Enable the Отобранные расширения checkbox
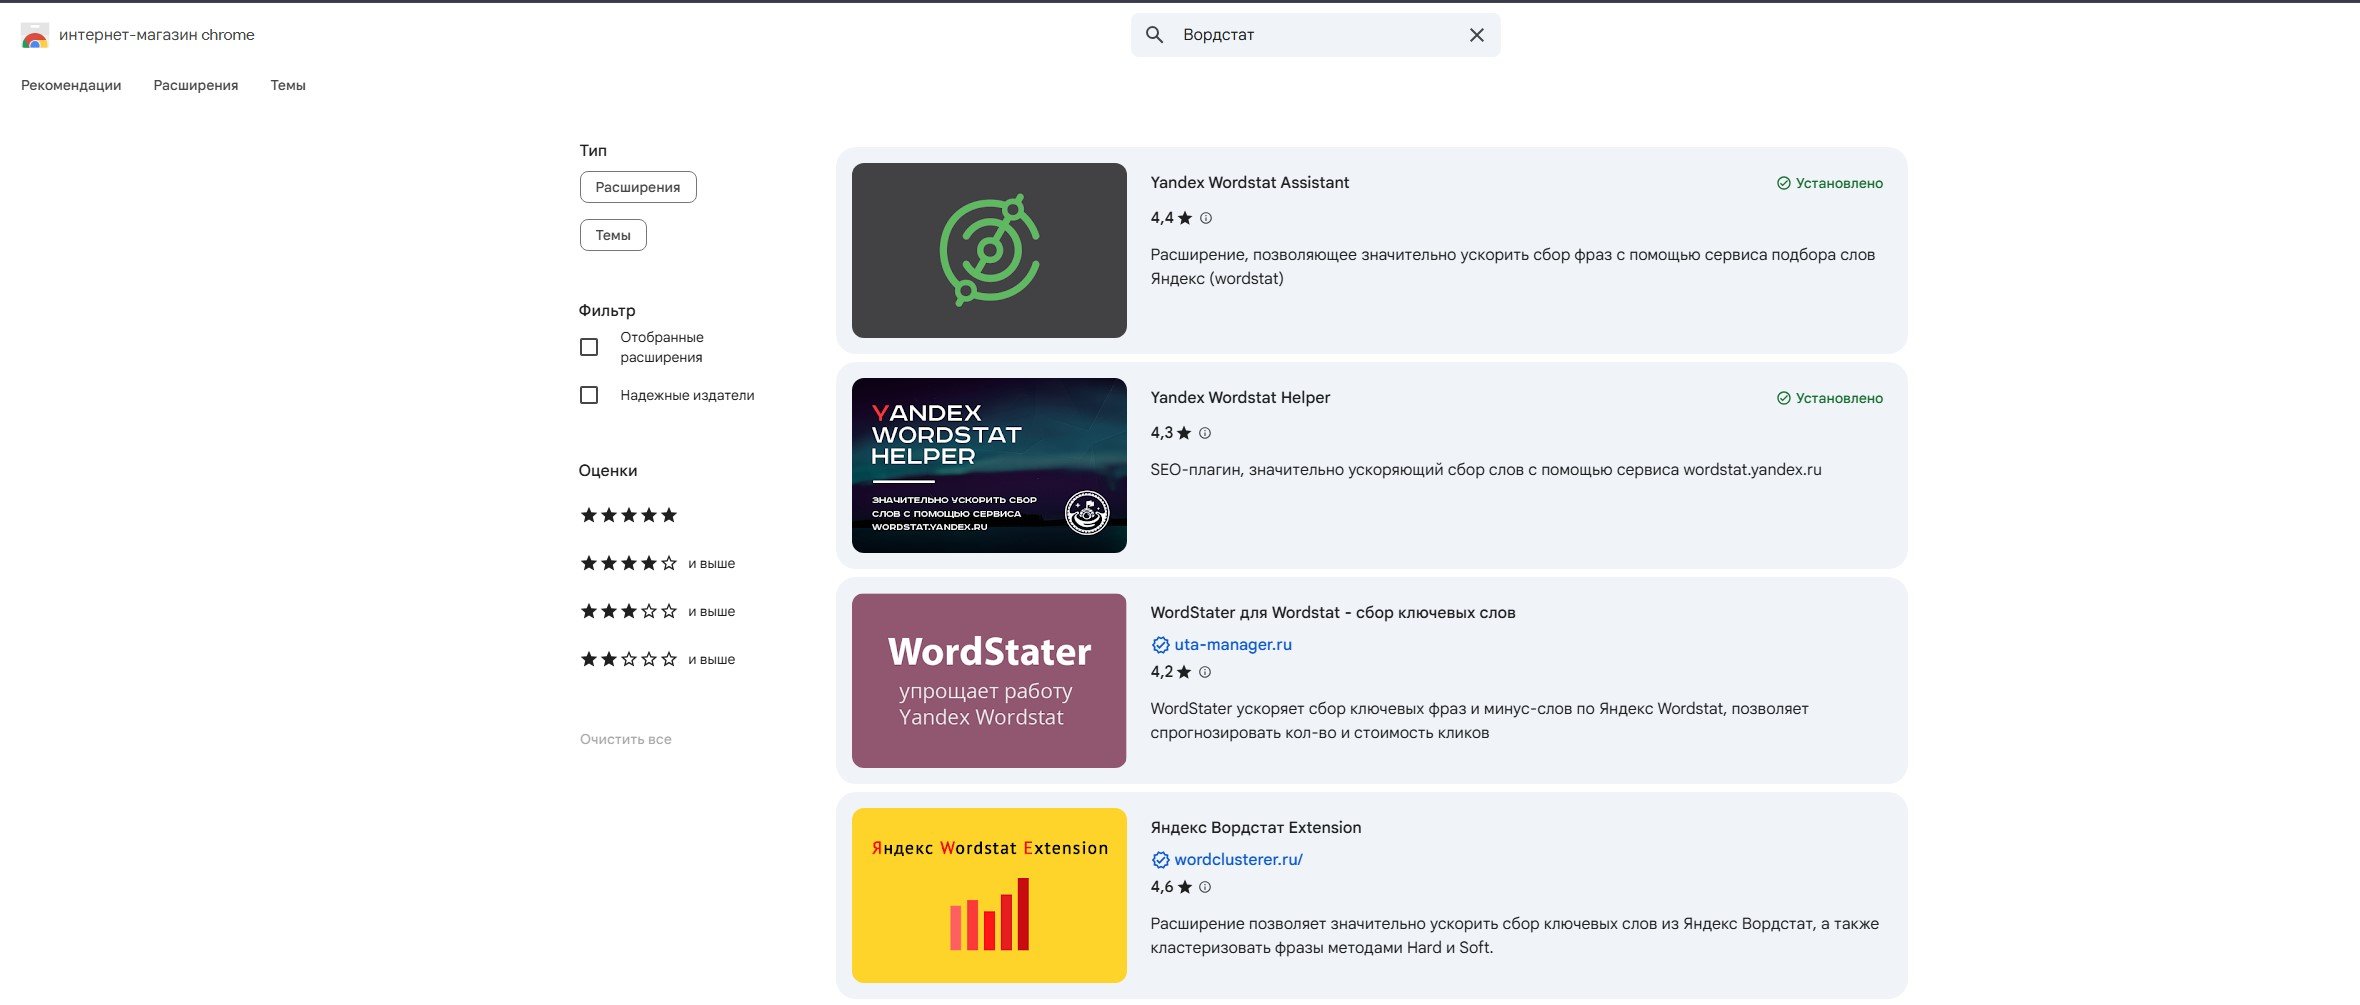The image size is (2360, 1005). pos(589,347)
